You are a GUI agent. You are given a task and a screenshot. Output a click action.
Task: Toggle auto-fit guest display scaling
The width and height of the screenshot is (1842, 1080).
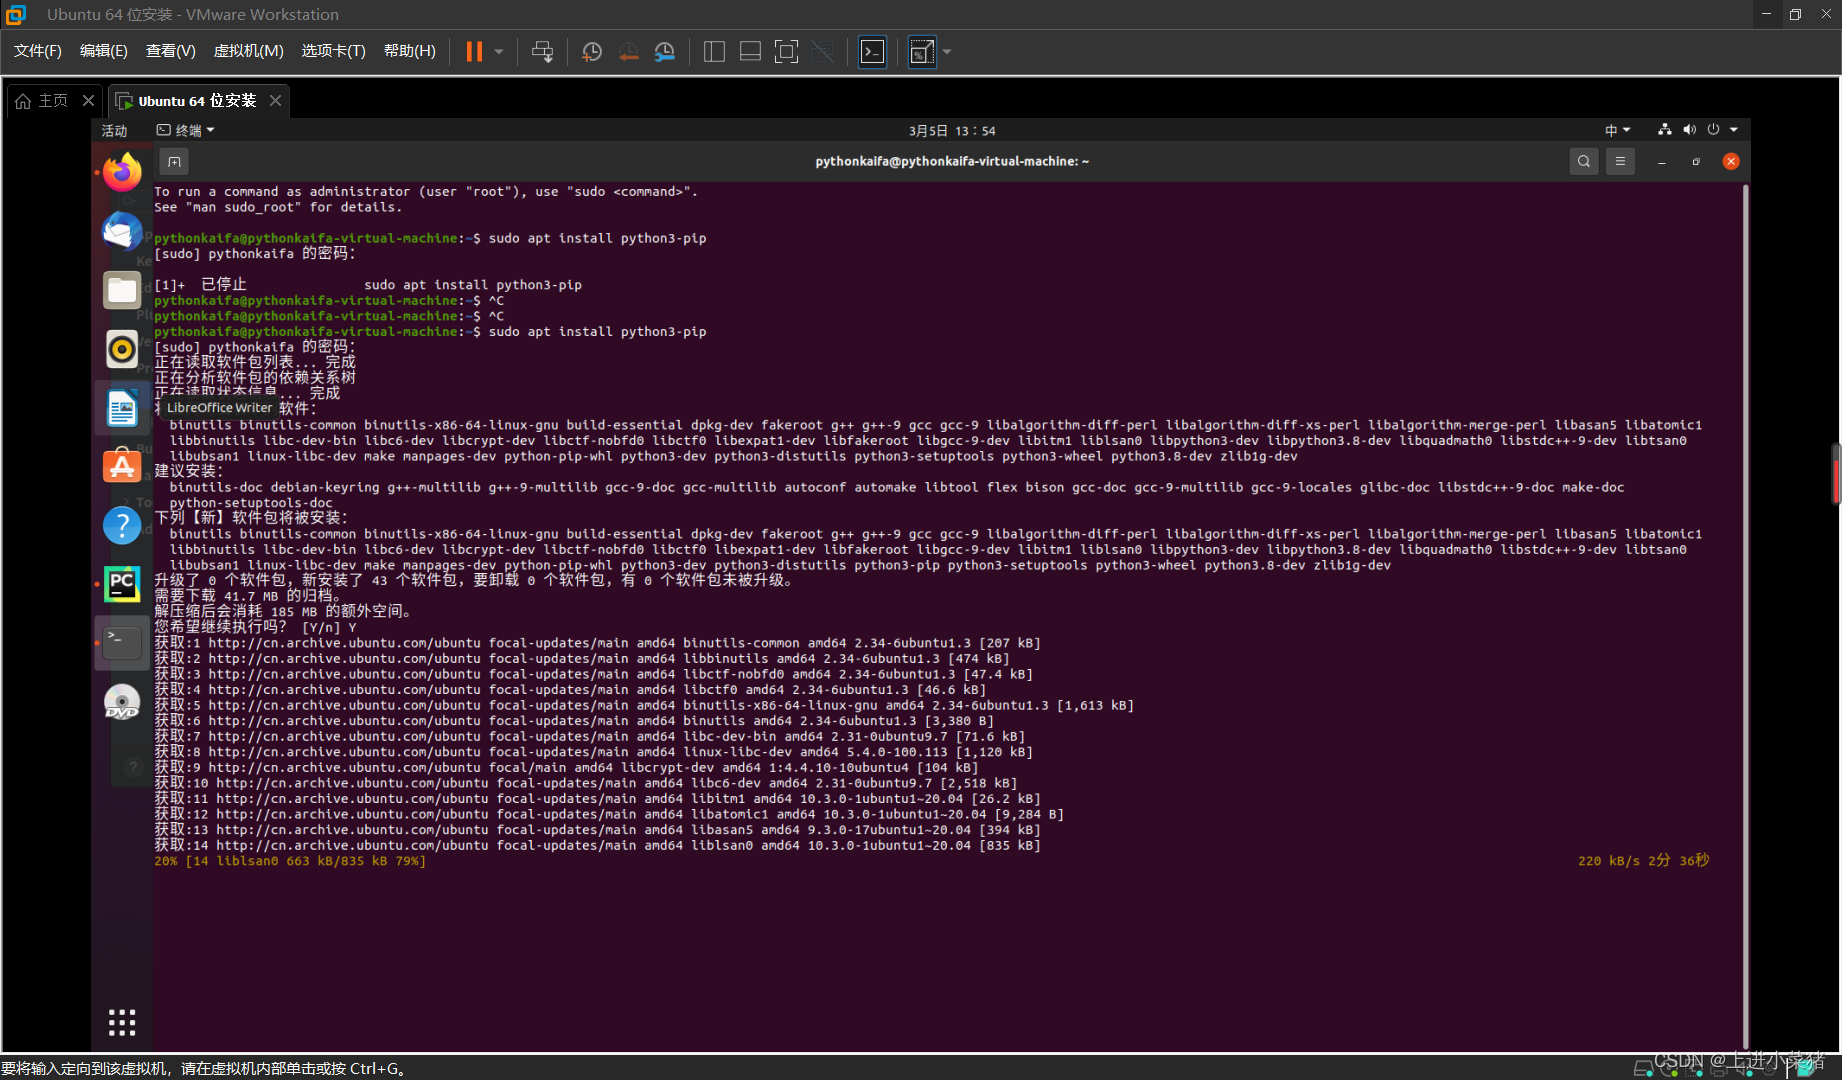coord(921,51)
